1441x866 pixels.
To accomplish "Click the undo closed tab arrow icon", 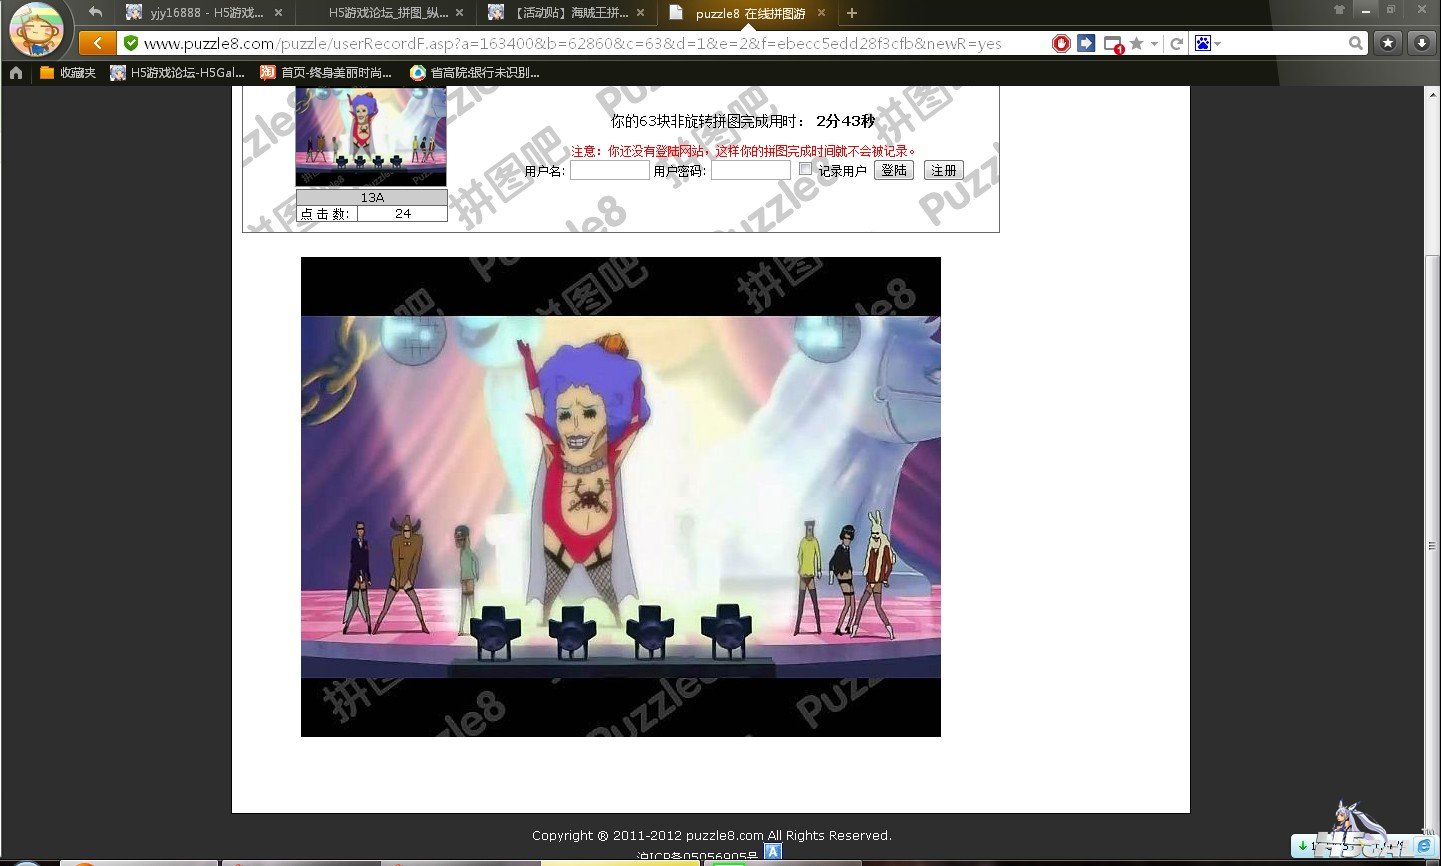I will (95, 12).
